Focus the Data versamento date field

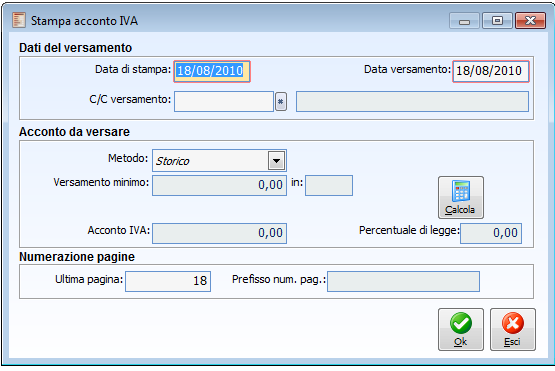pyautogui.click(x=491, y=72)
